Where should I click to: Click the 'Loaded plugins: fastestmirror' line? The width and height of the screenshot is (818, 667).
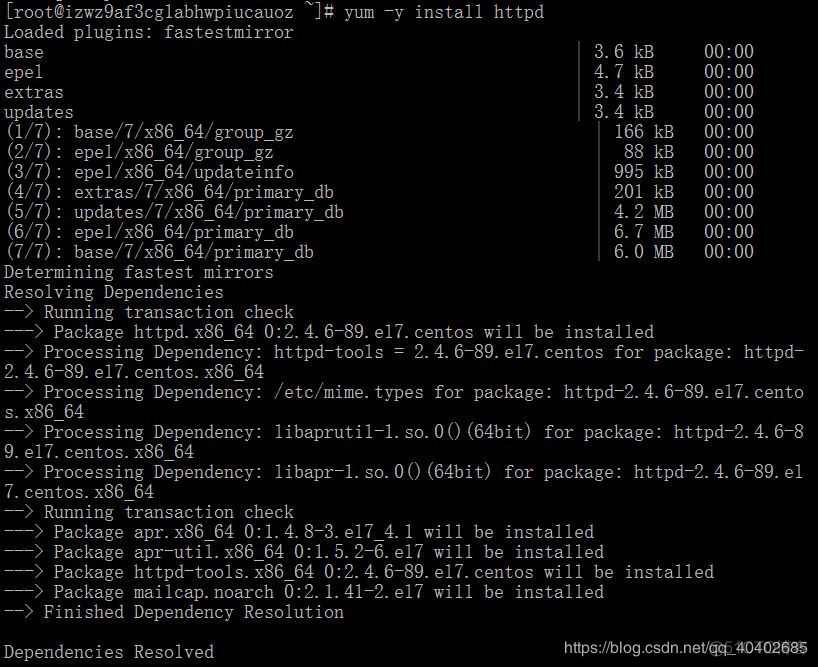149,32
